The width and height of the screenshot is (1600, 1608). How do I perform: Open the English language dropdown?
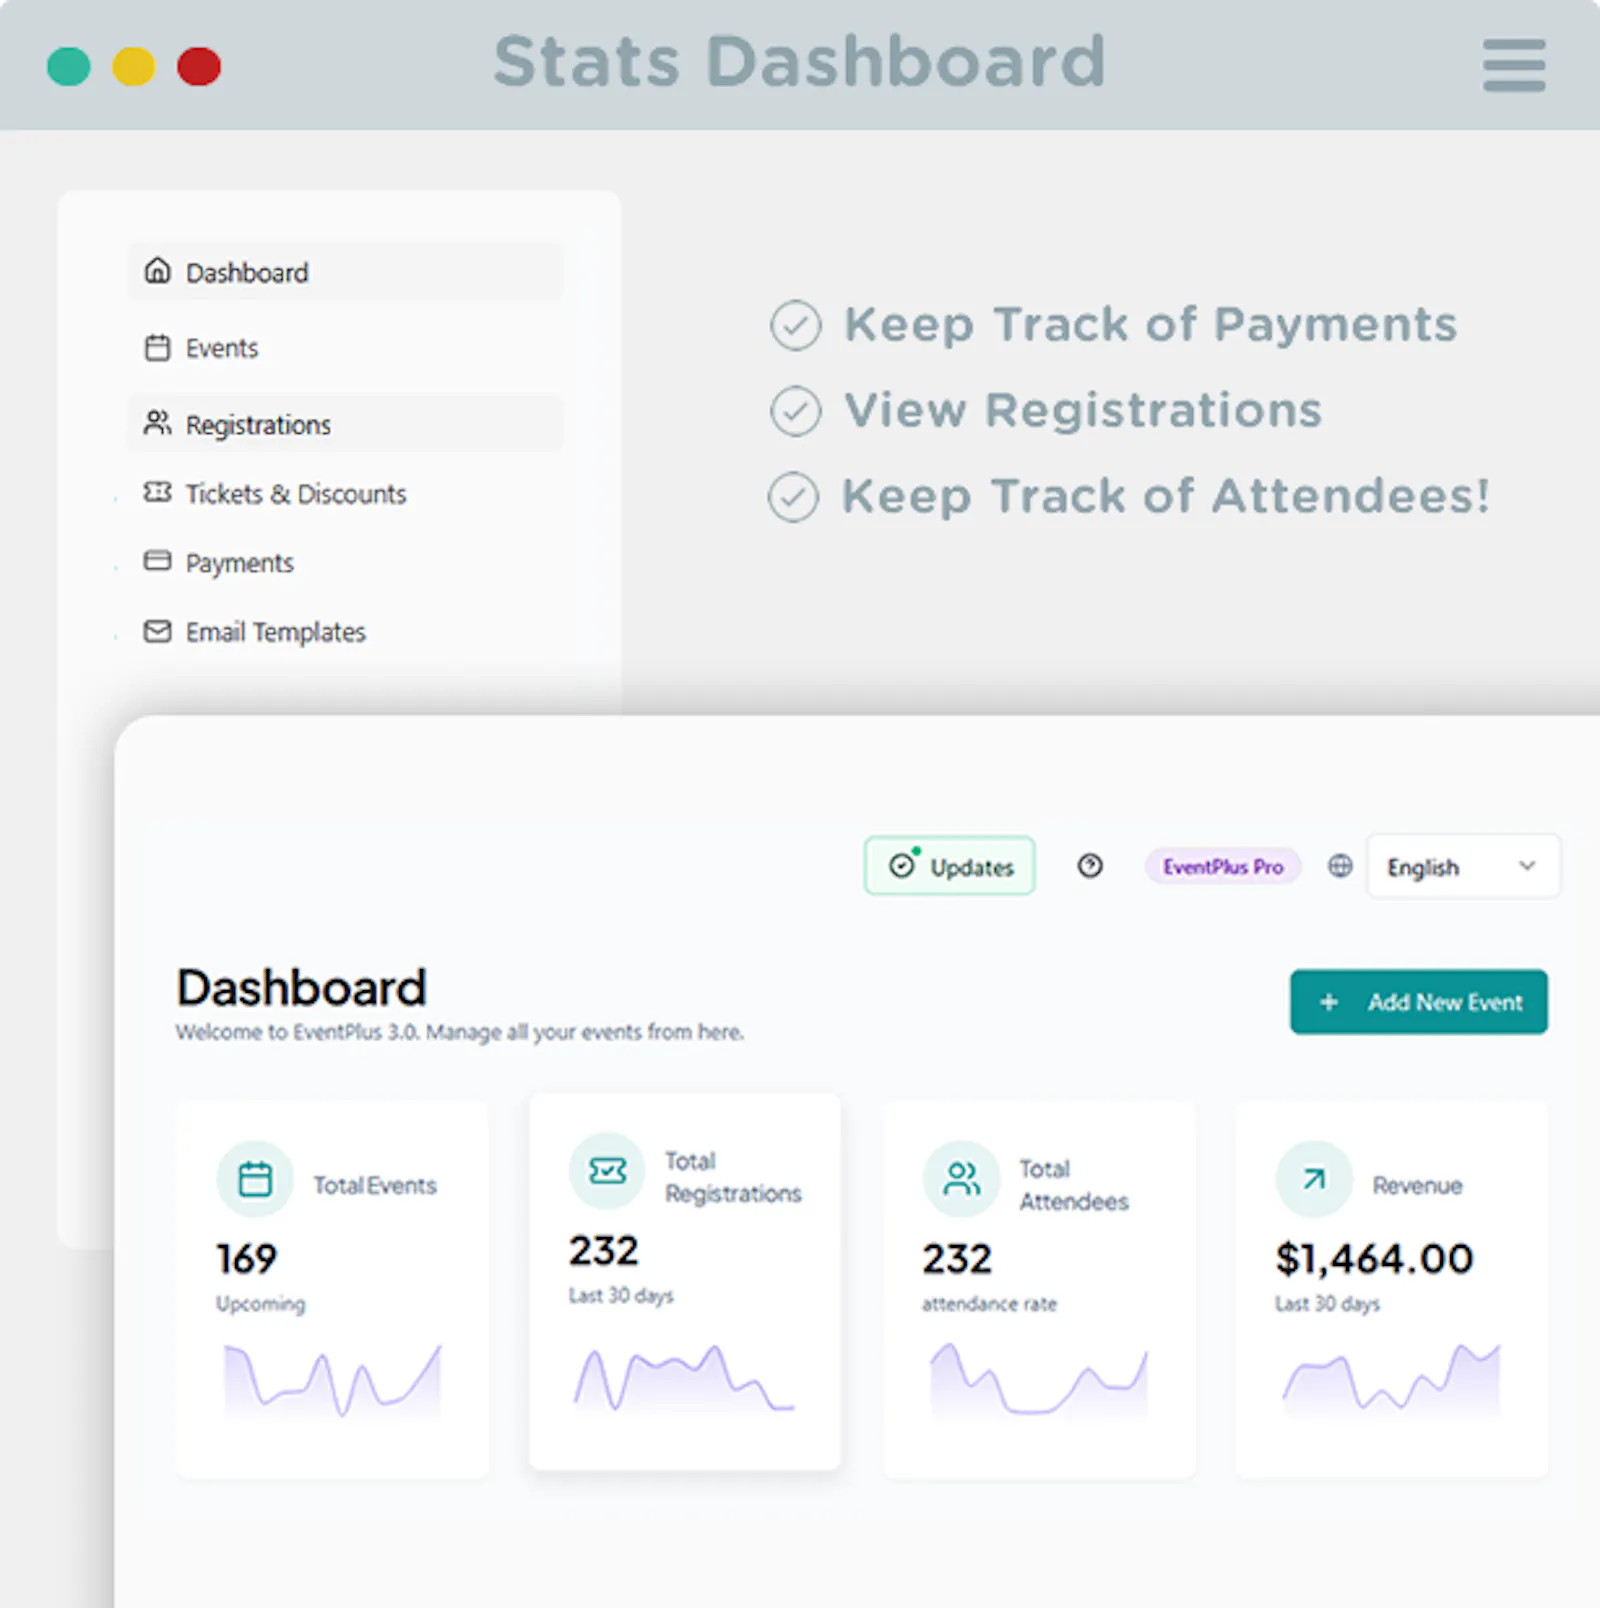pos(1463,867)
